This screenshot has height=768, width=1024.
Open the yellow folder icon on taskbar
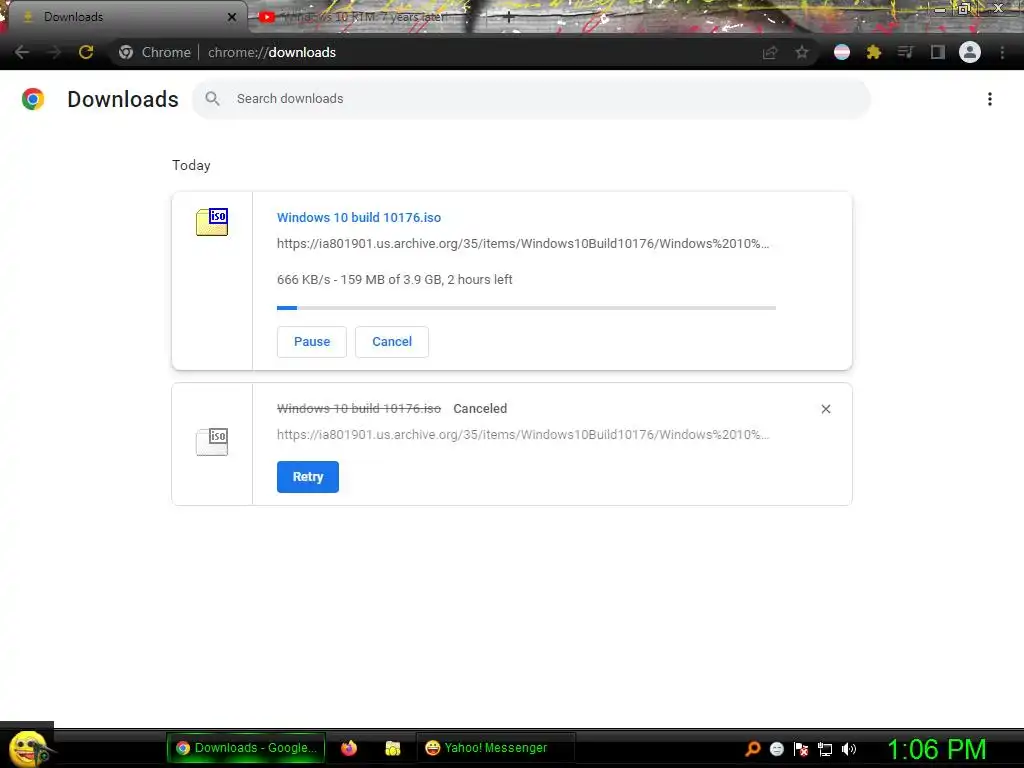pyautogui.click(x=392, y=748)
